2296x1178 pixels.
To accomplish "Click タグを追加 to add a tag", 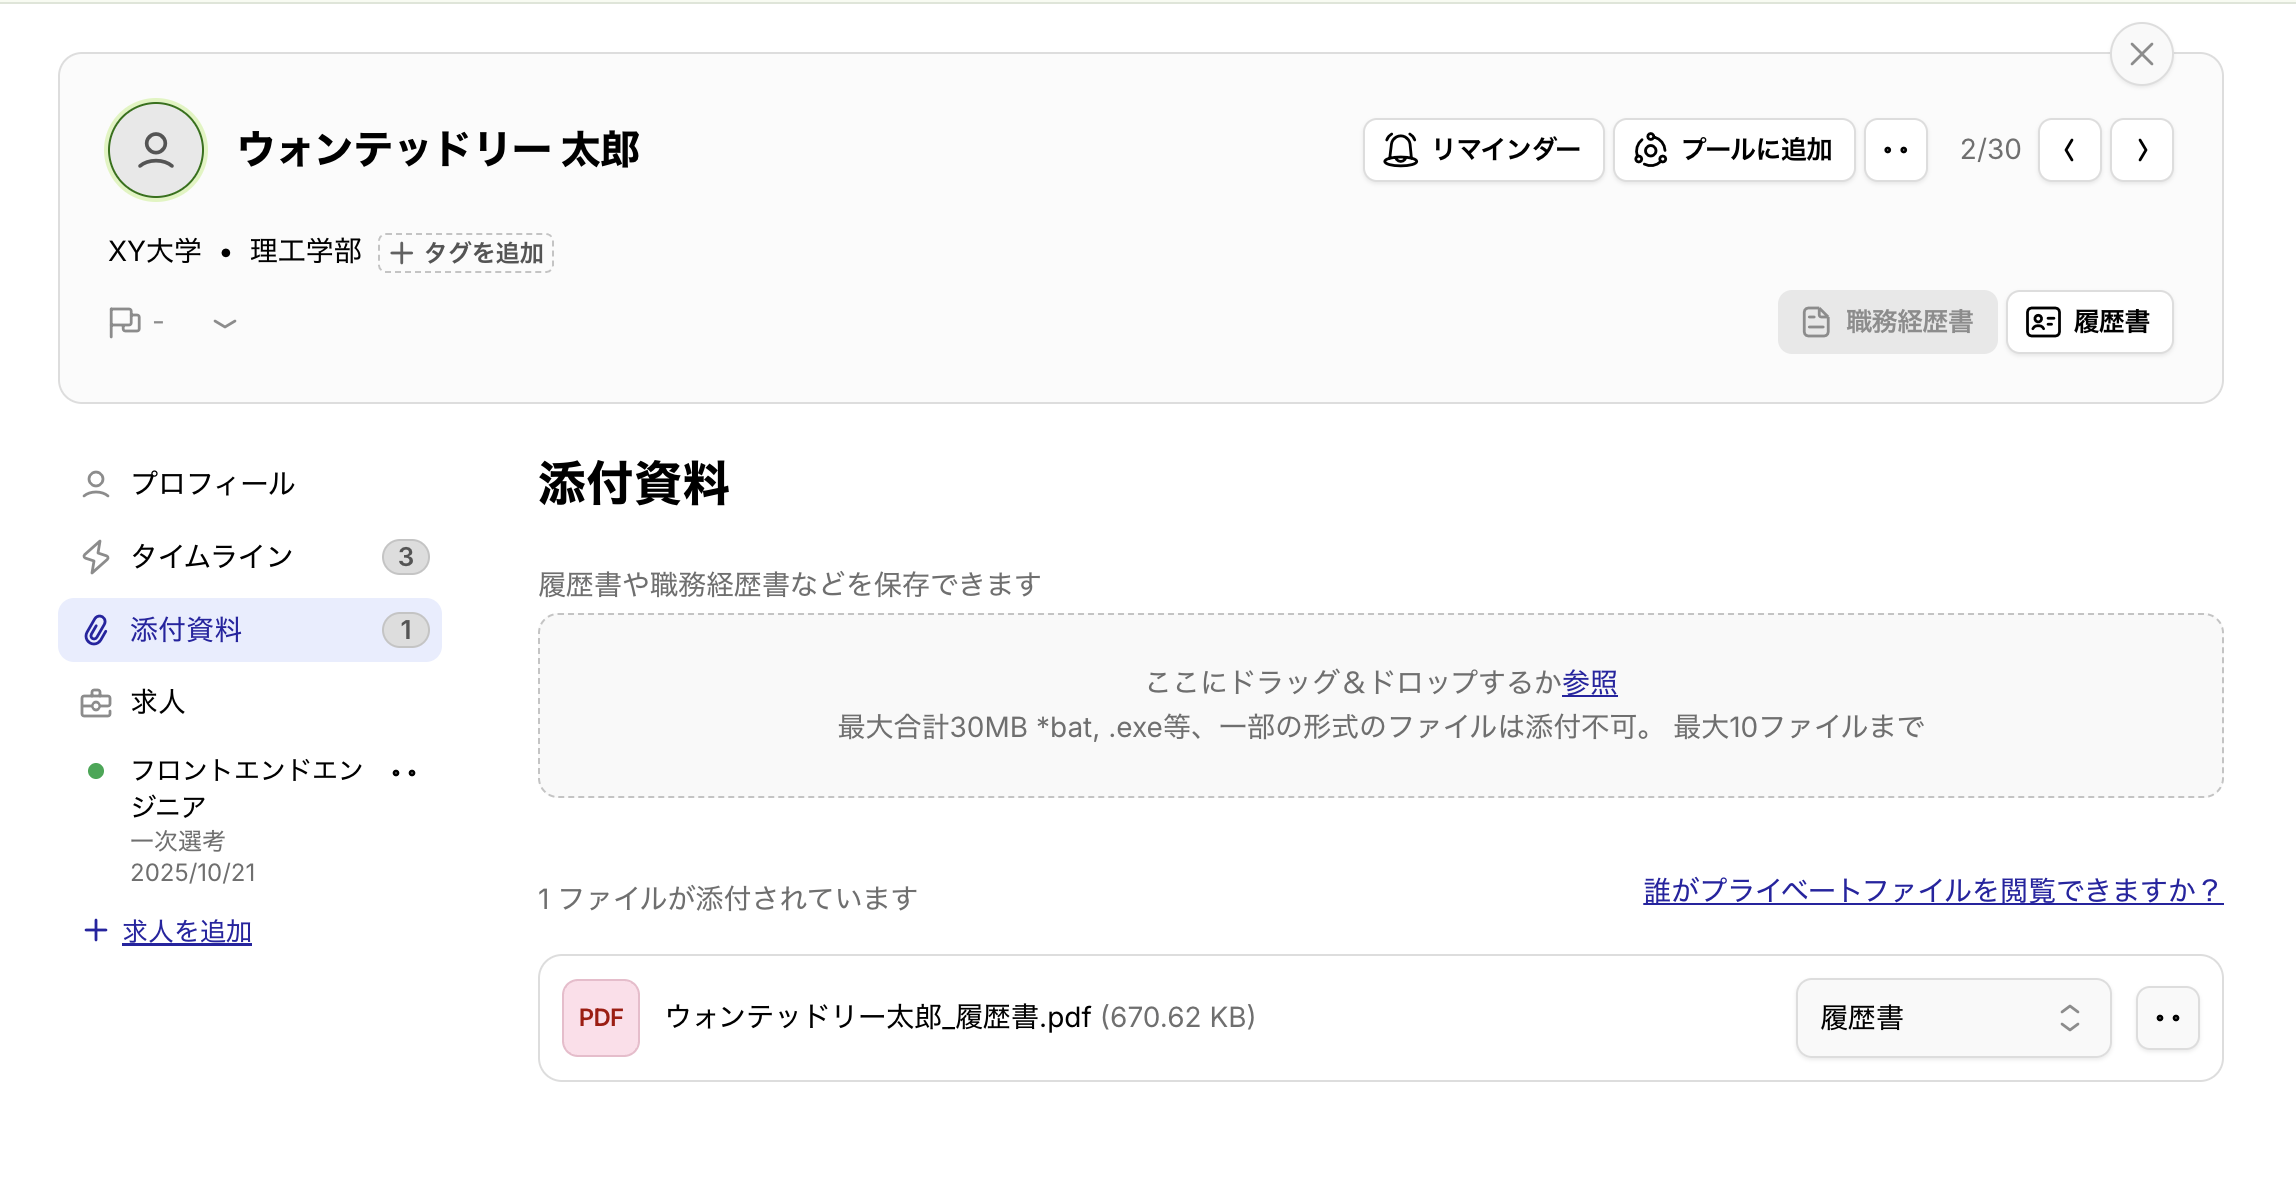I will (x=466, y=252).
